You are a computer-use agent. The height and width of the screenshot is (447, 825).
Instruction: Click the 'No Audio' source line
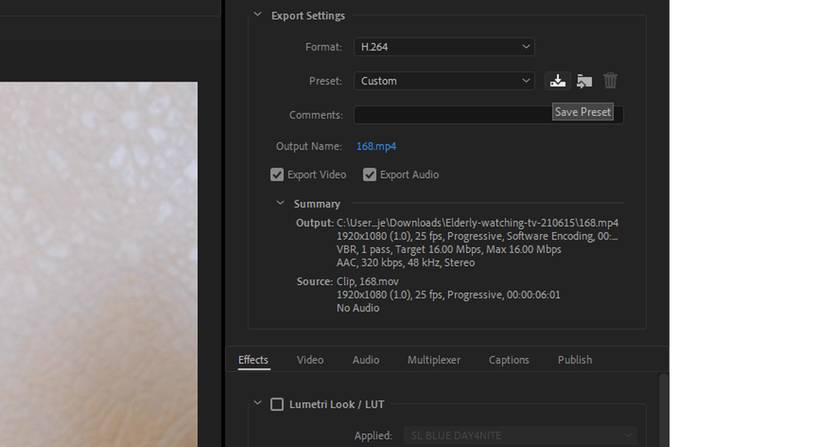(x=358, y=308)
